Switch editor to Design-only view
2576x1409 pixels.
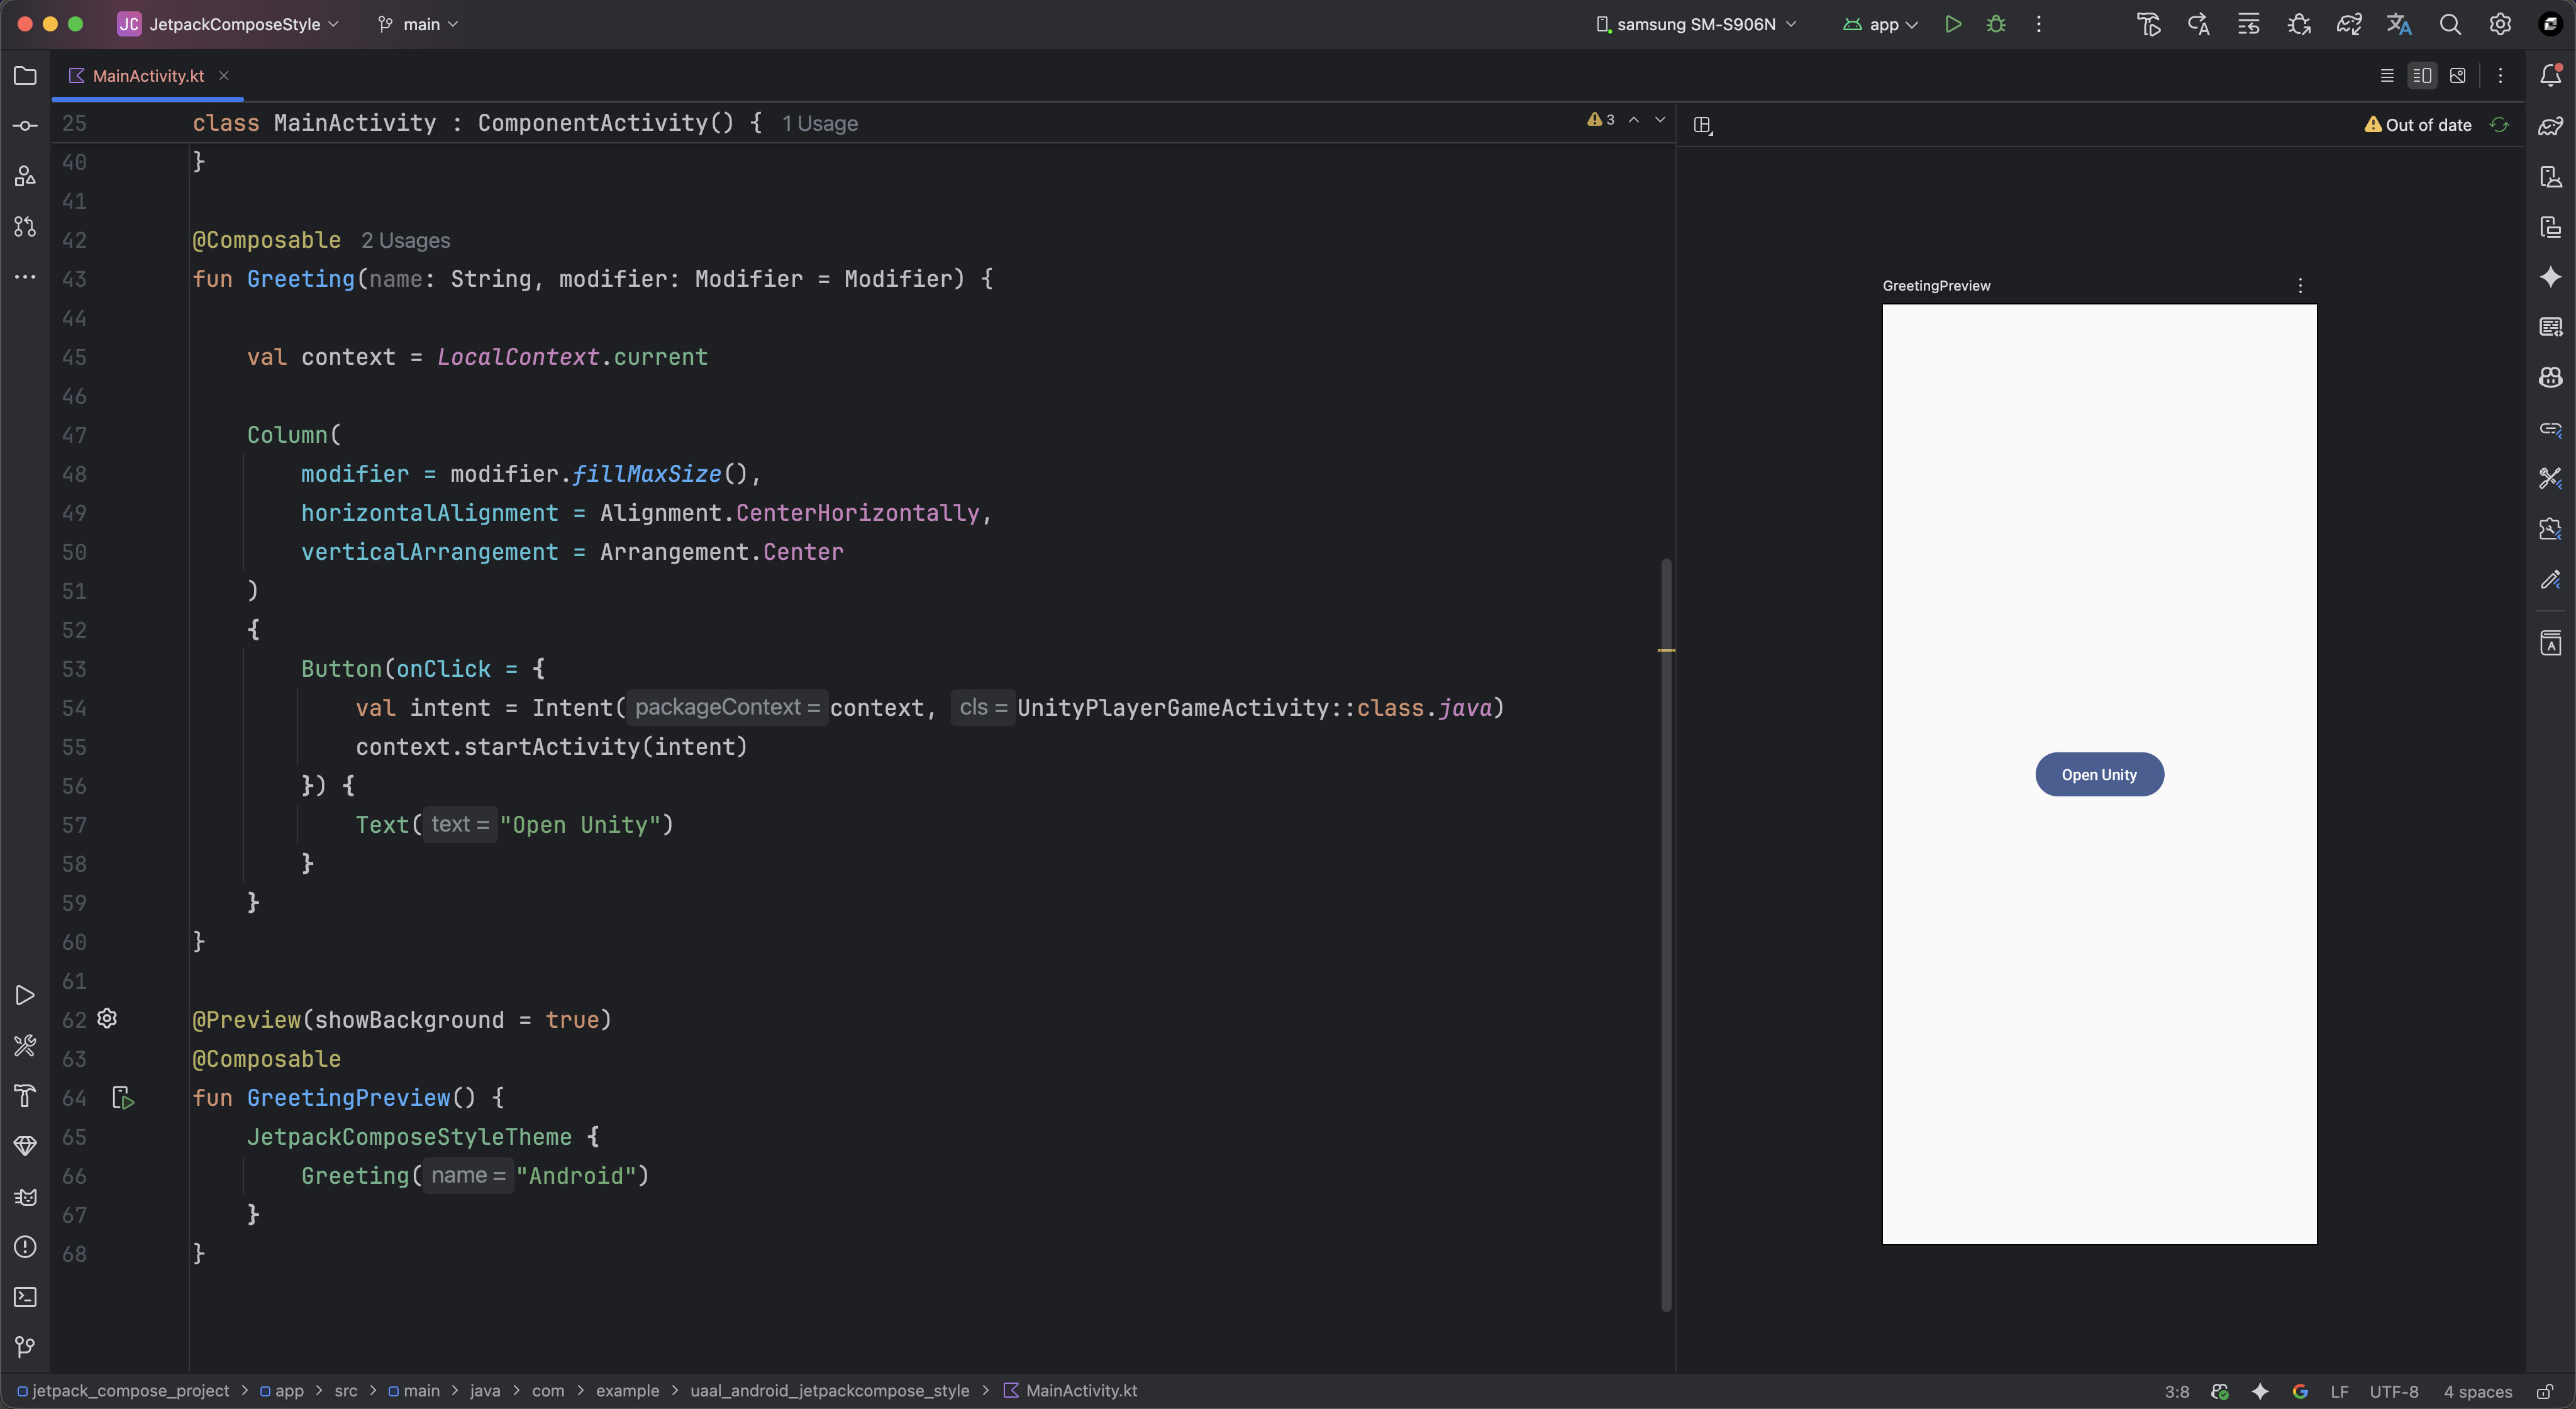click(2458, 76)
